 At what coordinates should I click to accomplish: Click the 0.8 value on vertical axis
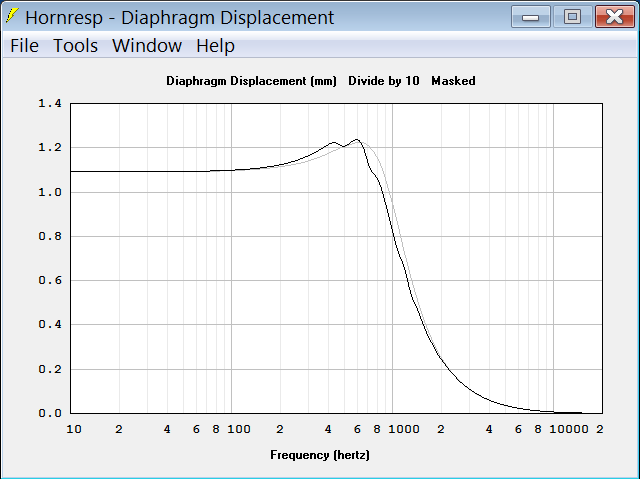50,236
